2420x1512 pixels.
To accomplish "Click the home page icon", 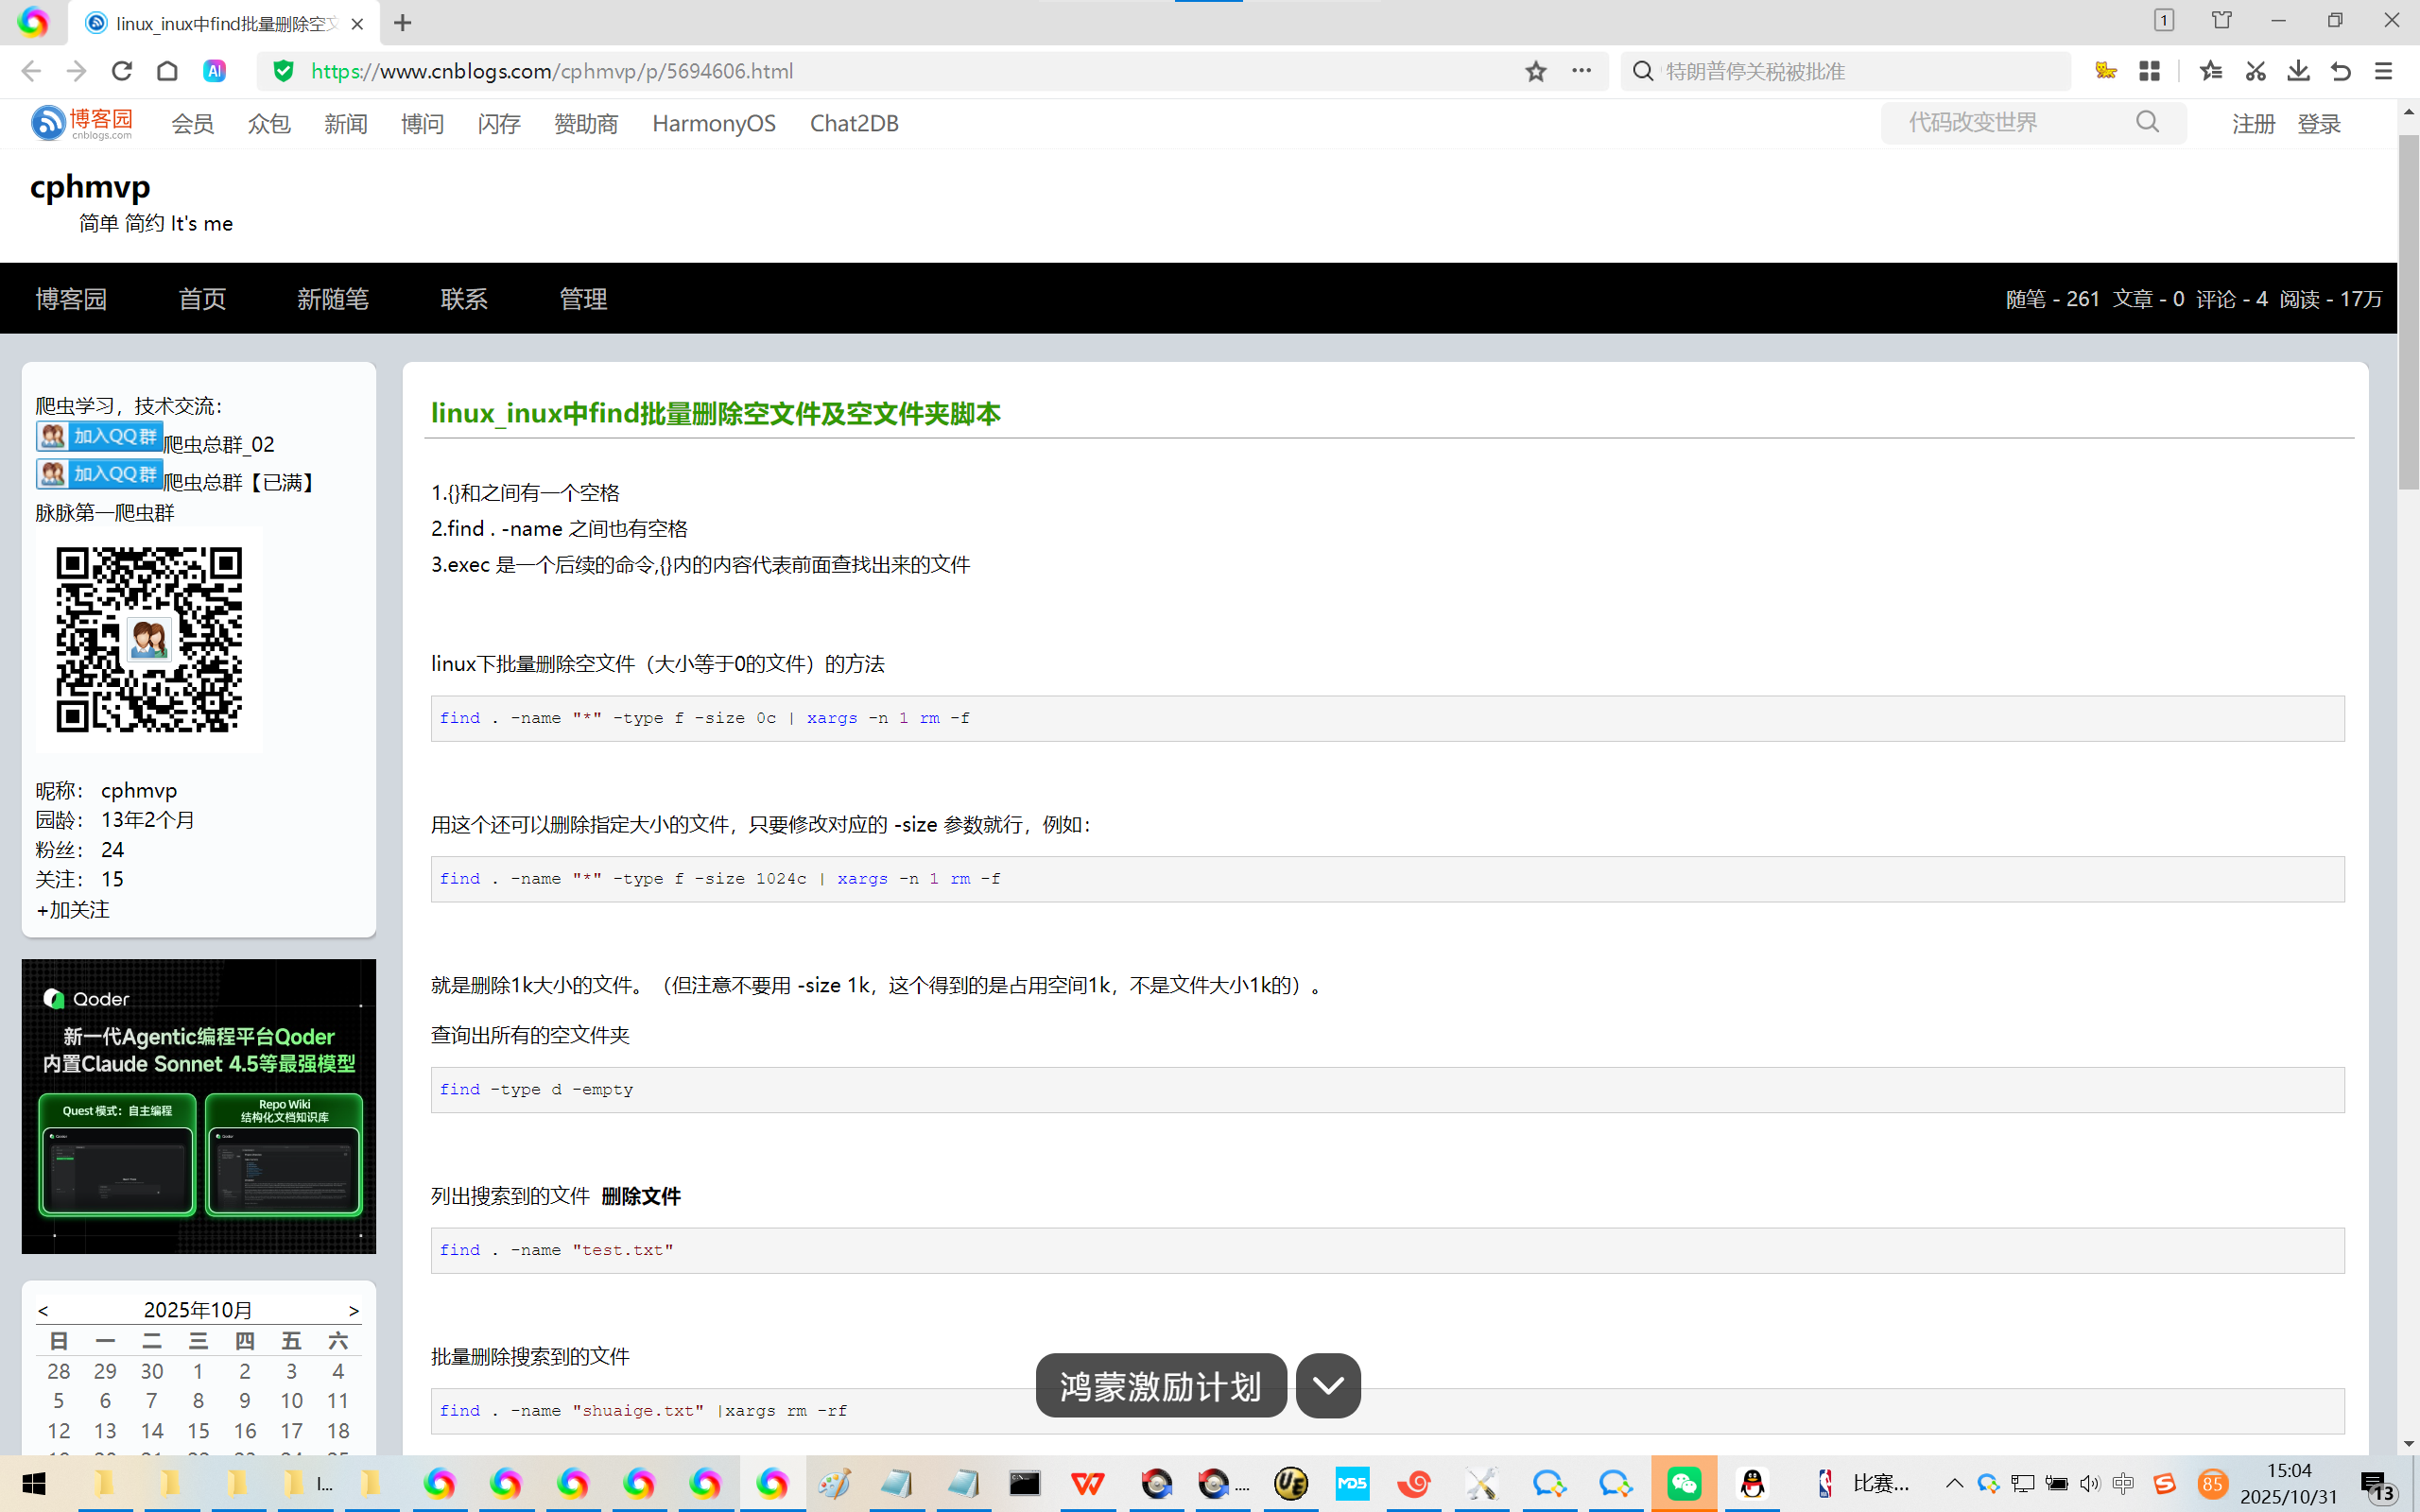I will point(167,71).
